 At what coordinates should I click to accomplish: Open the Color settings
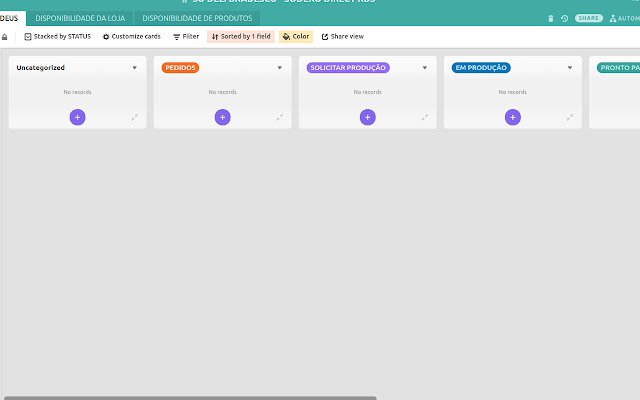click(296, 37)
